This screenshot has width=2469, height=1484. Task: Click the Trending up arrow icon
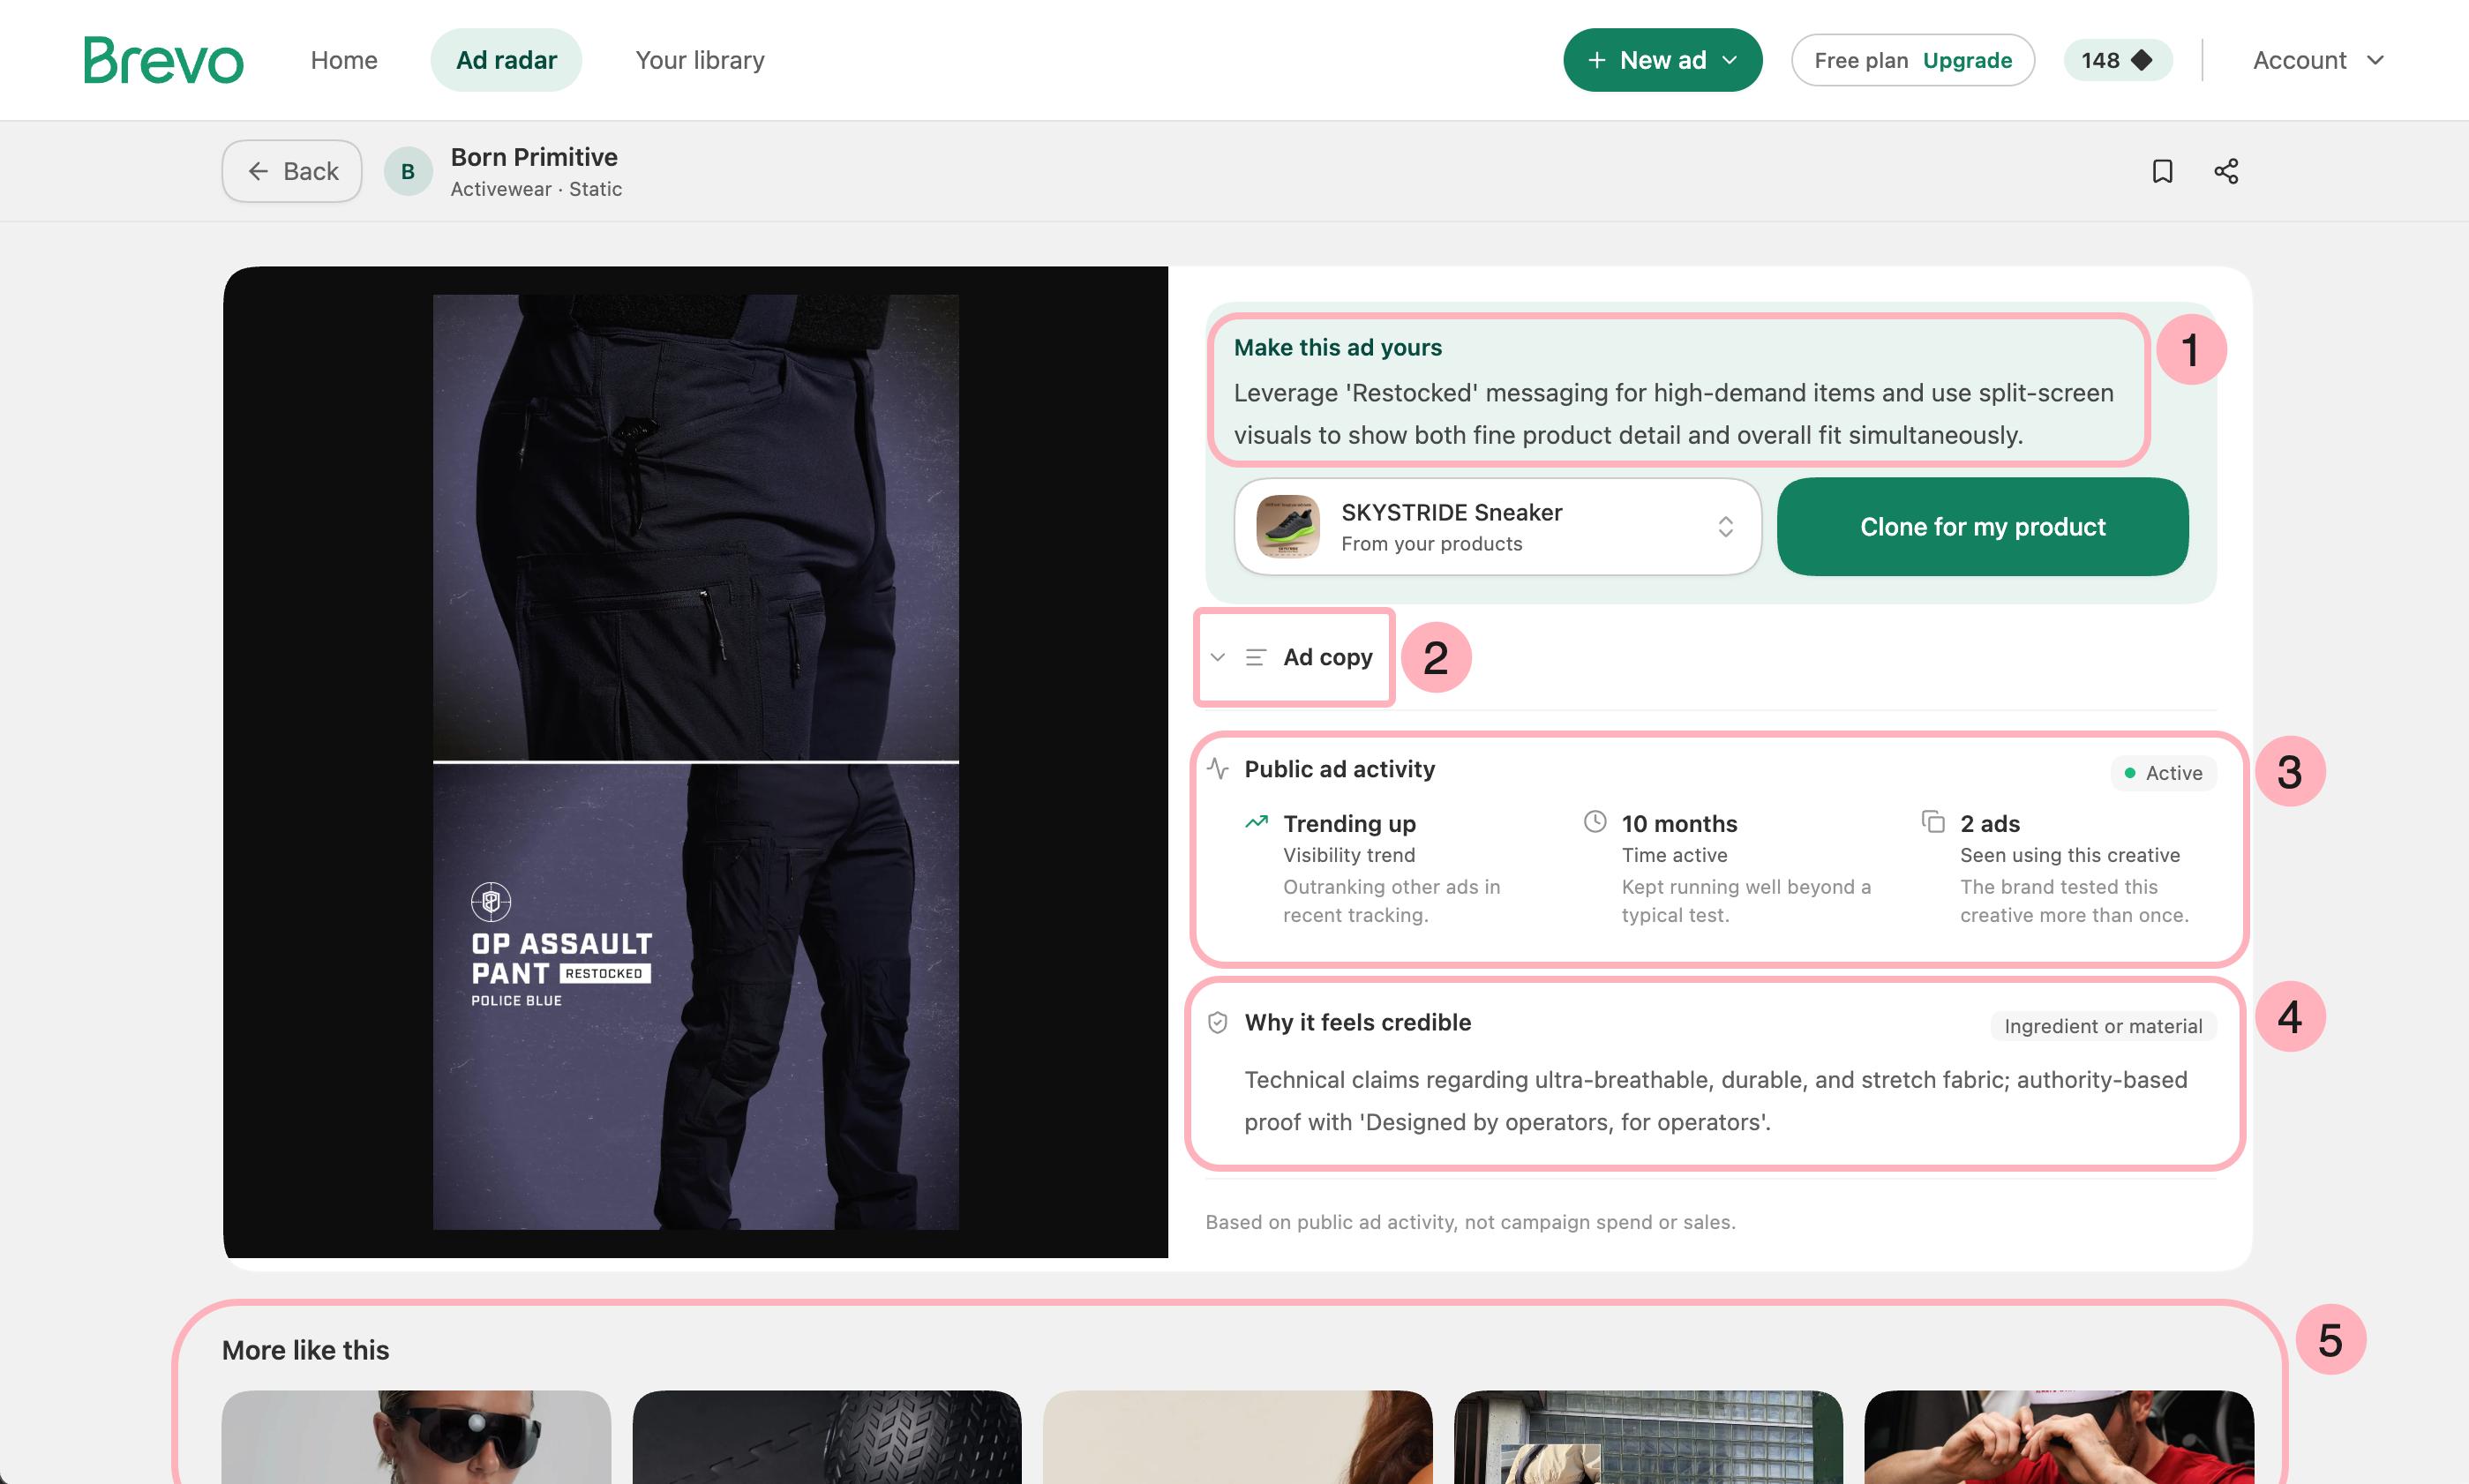pos(1256,822)
